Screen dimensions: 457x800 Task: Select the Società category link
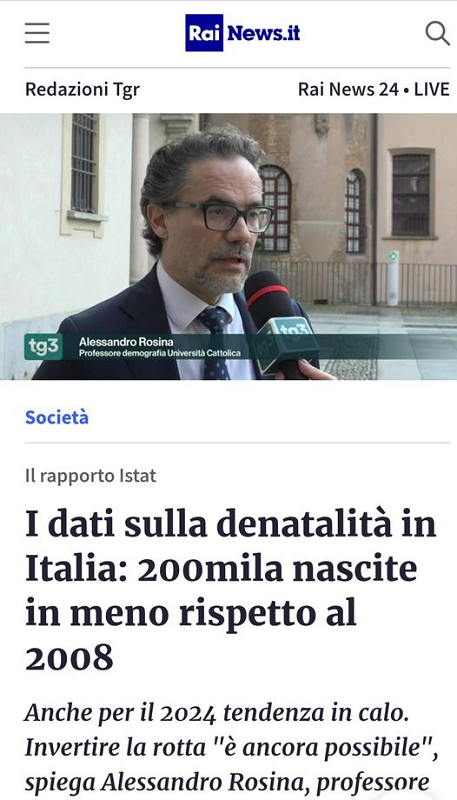[57, 417]
